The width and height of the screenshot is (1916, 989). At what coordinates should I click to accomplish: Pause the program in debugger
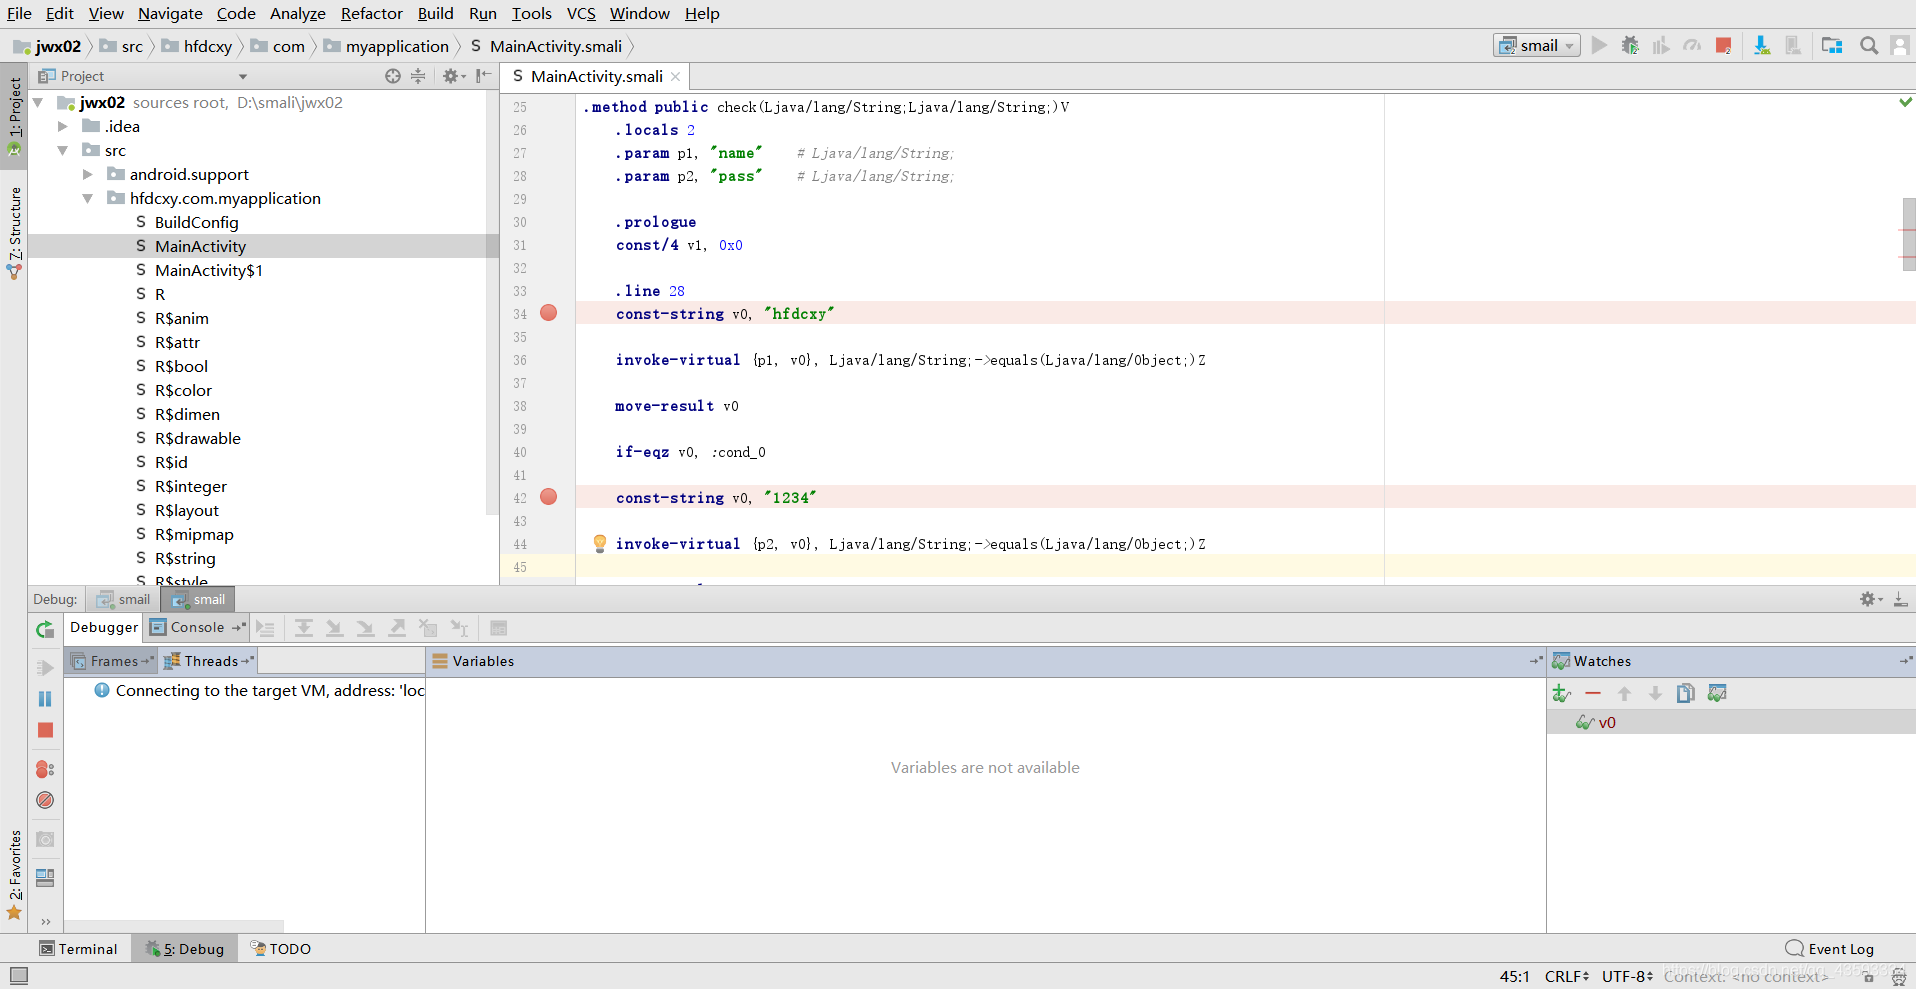click(x=45, y=699)
